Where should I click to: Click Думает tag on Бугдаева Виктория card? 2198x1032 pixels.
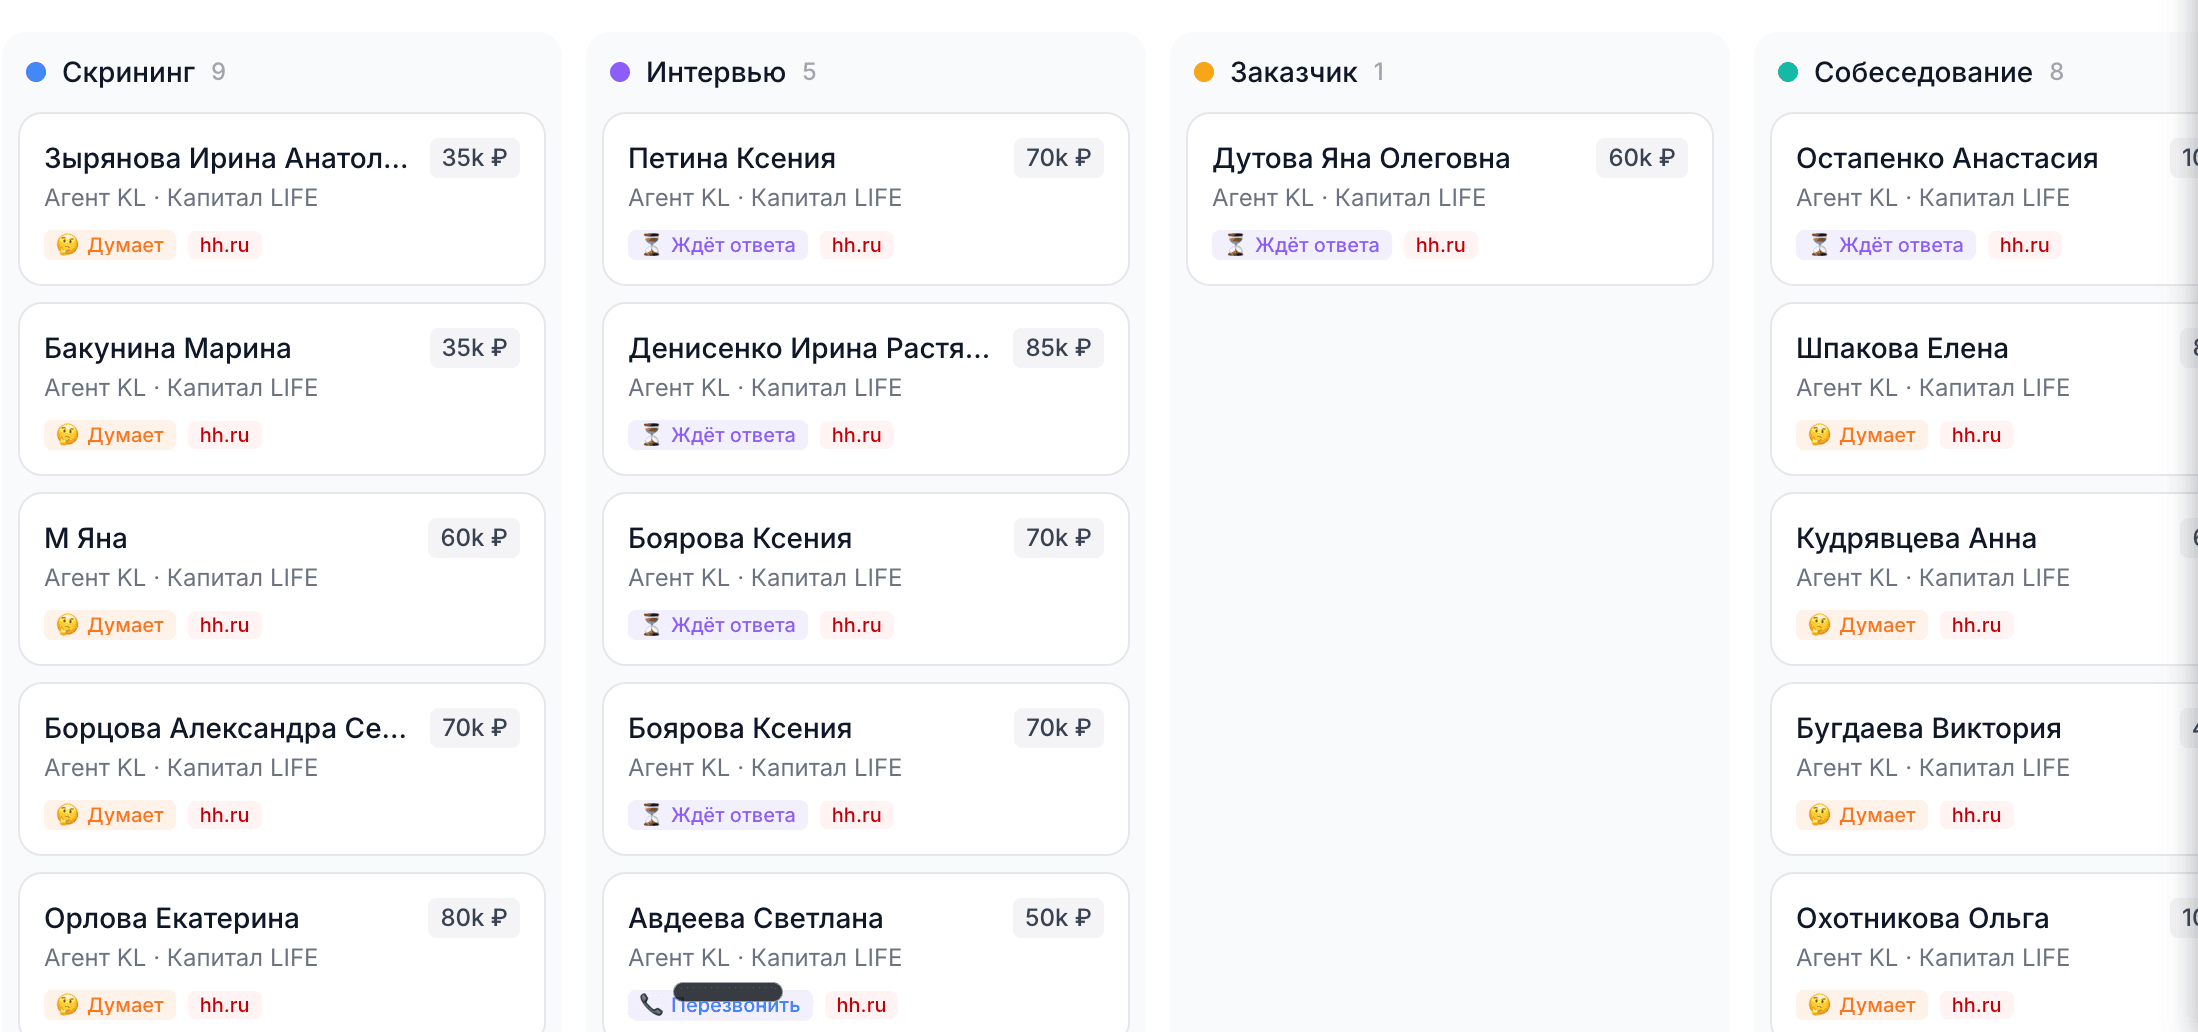[1862, 815]
